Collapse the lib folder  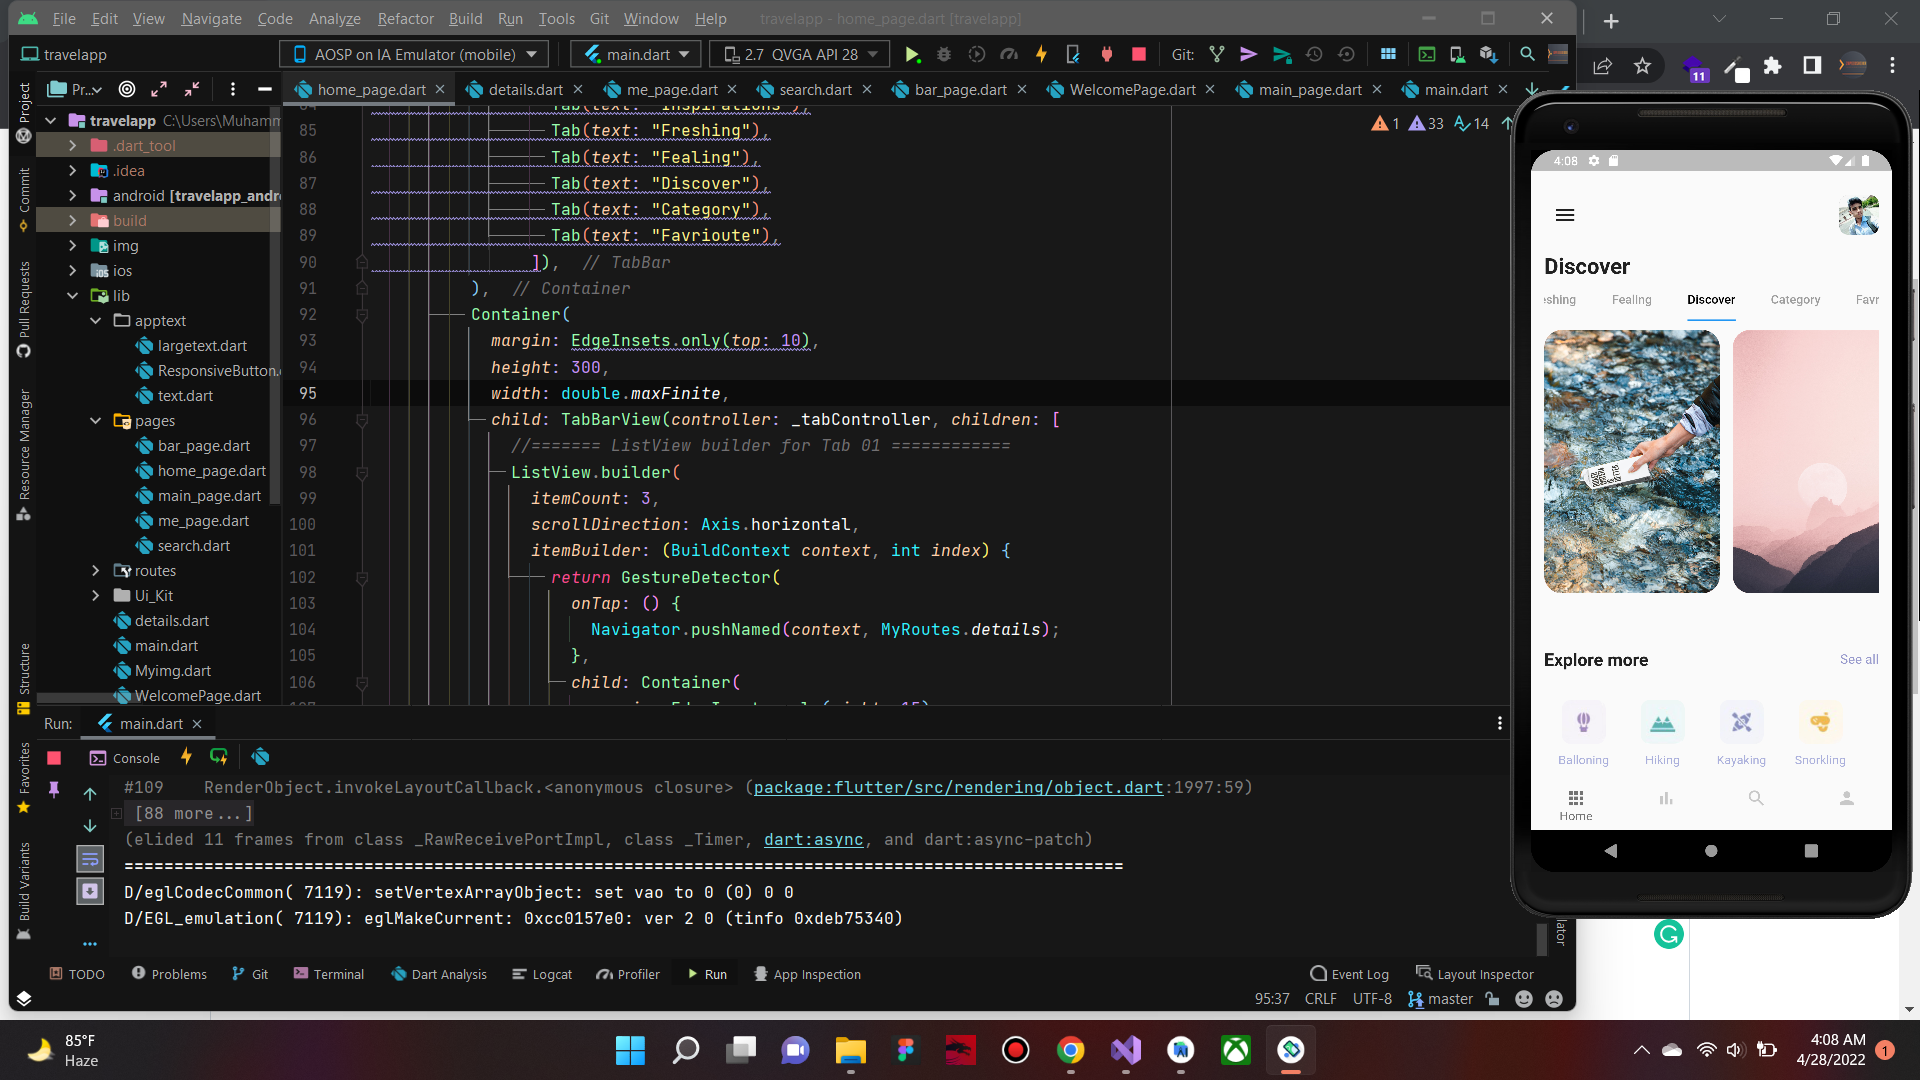[72, 296]
